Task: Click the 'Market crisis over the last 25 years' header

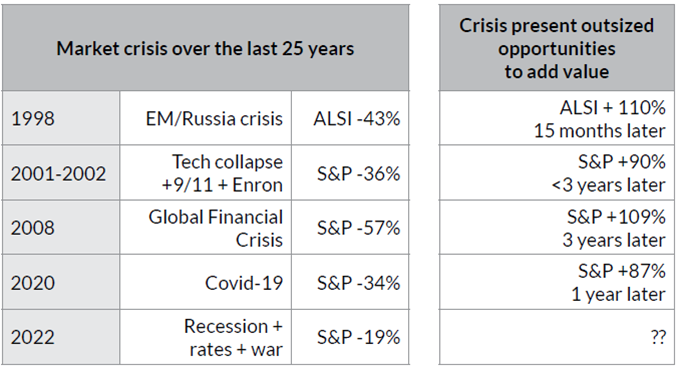Action: point(205,48)
